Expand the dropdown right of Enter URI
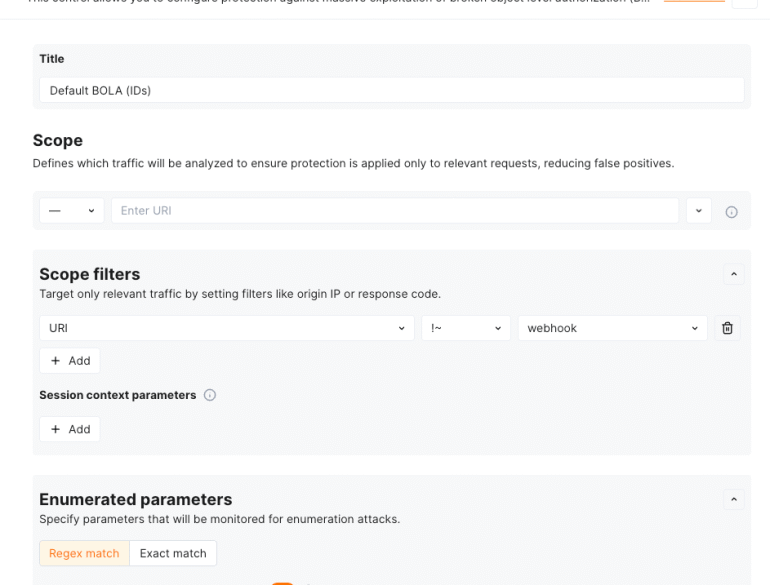This screenshot has width=770, height=585. click(x=698, y=211)
